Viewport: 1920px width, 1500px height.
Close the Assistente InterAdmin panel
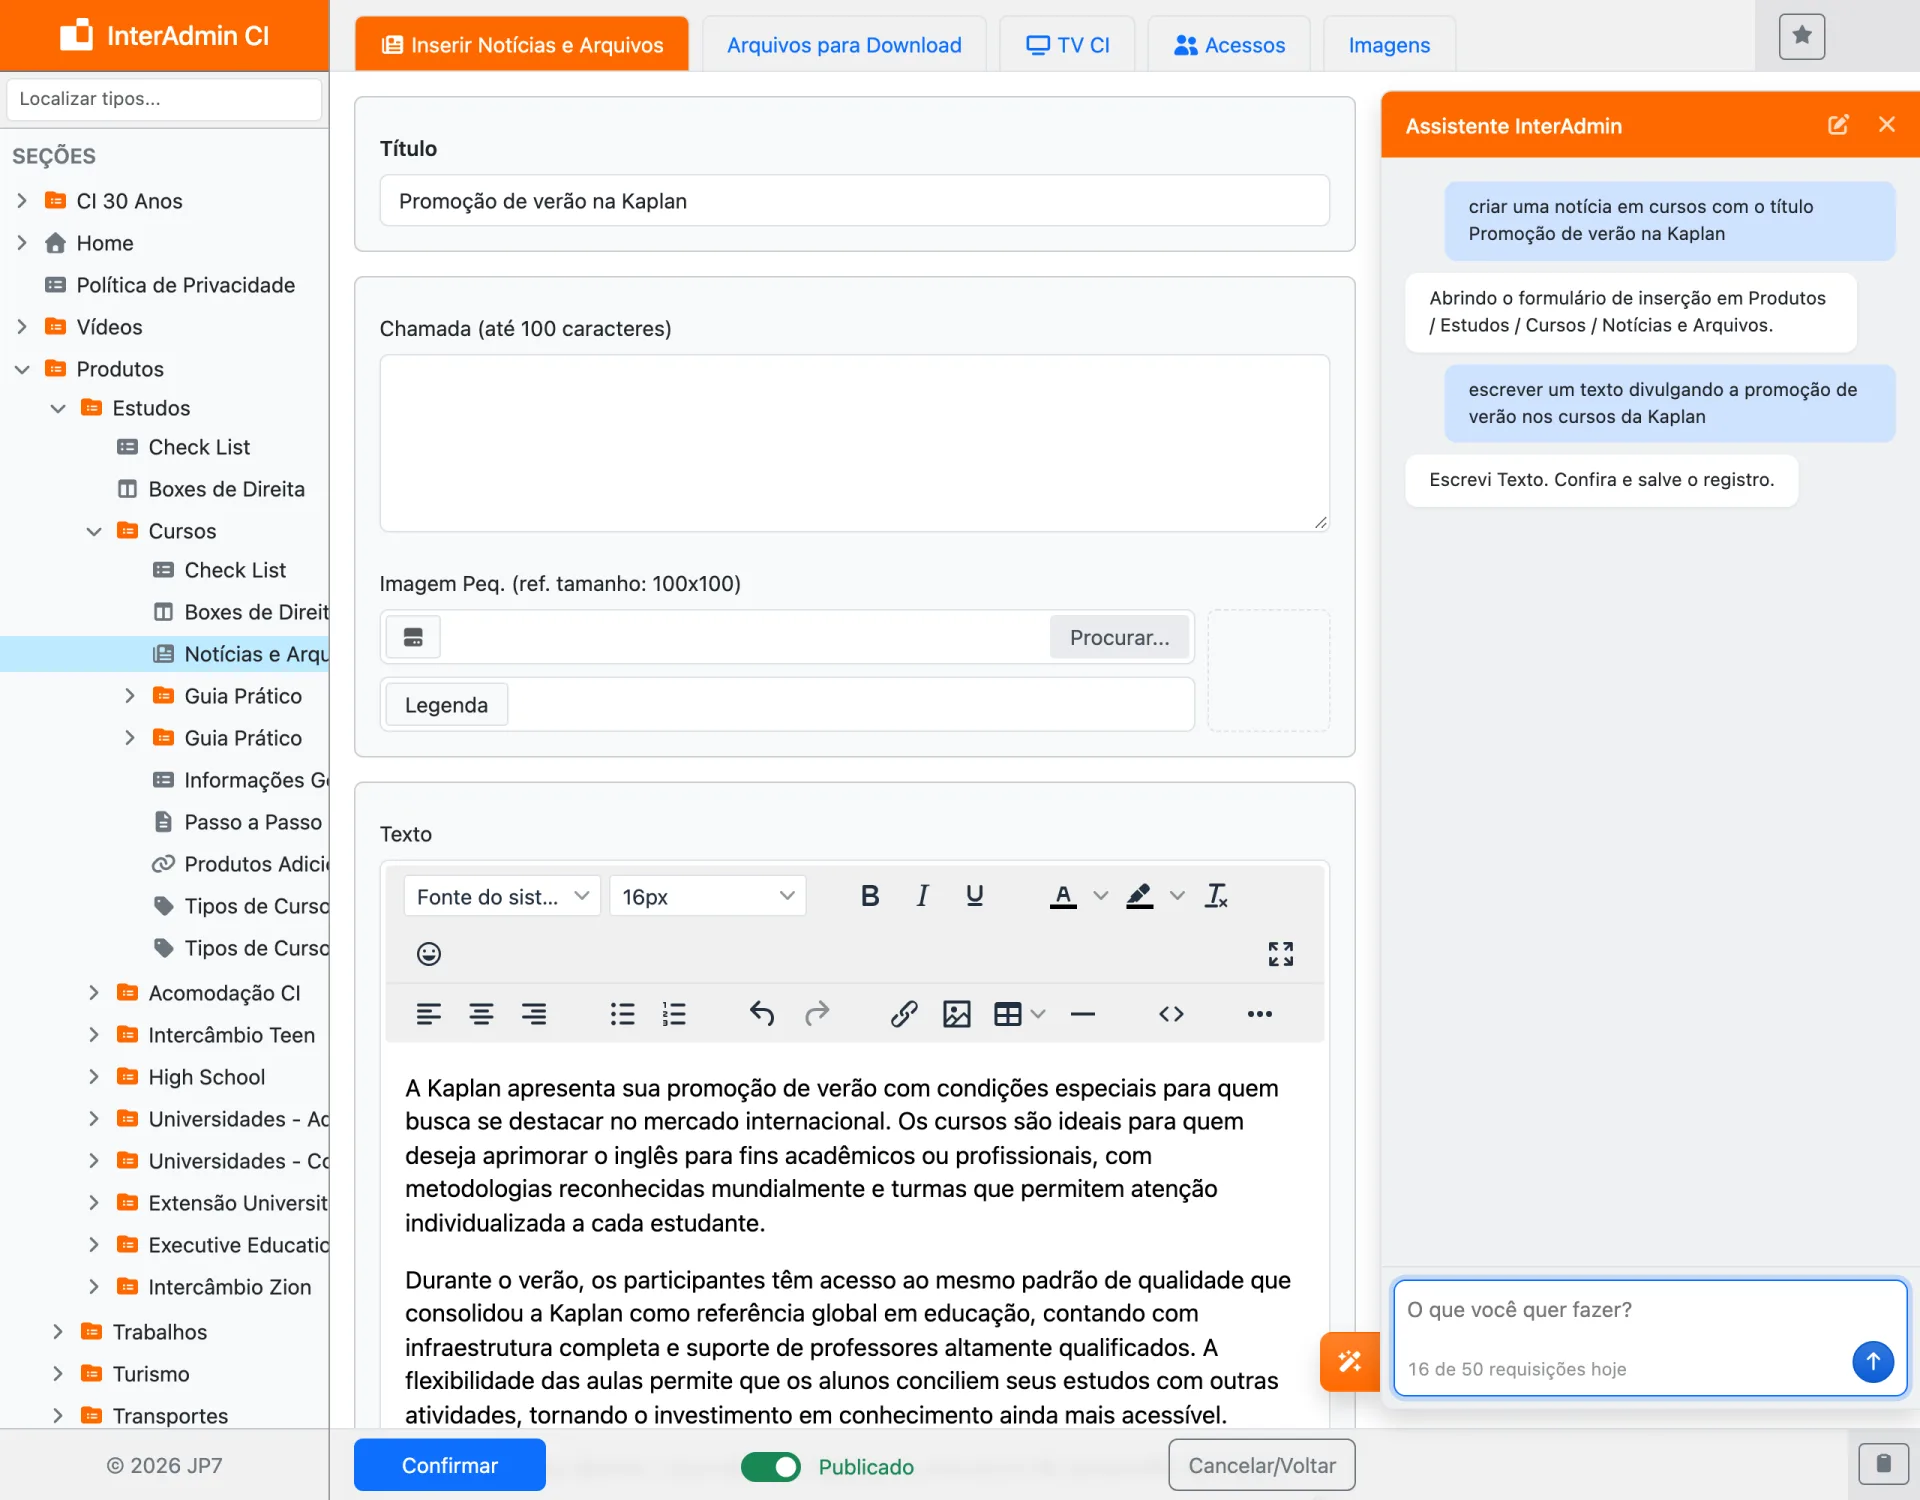click(x=1887, y=125)
